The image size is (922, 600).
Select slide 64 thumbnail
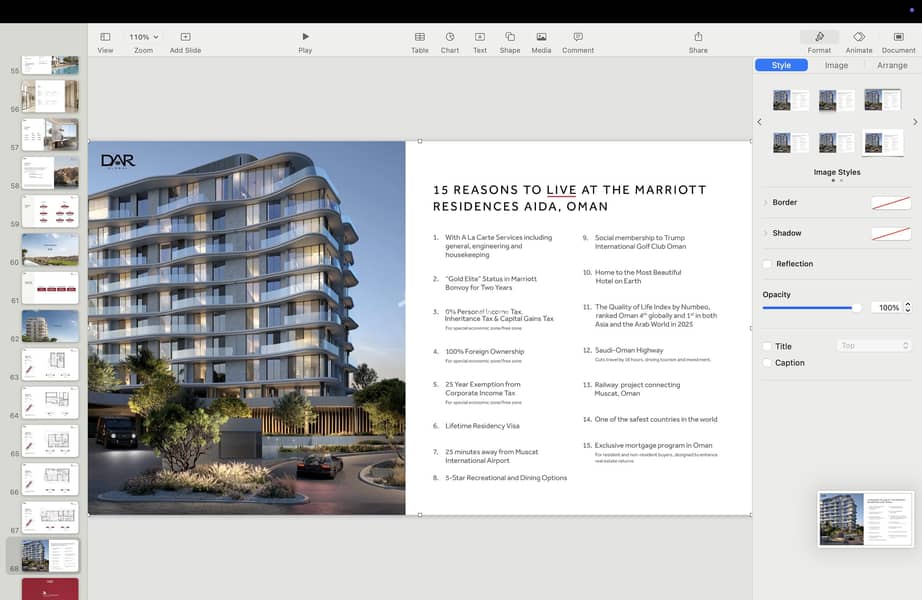point(50,402)
